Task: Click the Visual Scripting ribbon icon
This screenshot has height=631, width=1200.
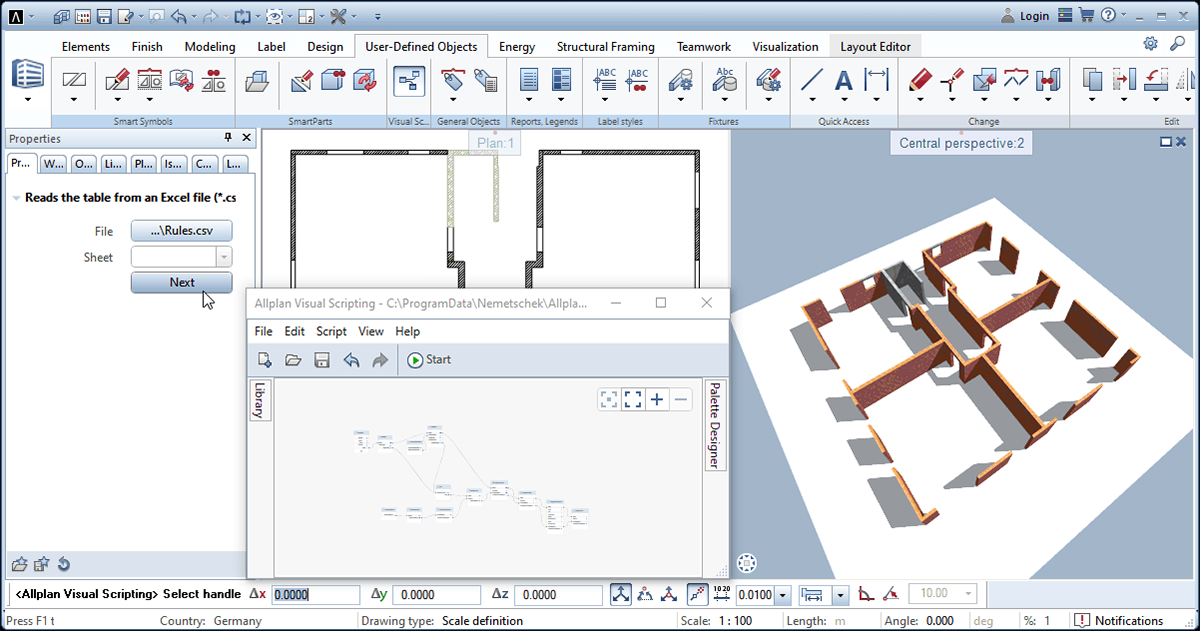Action: [x=408, y=81]
